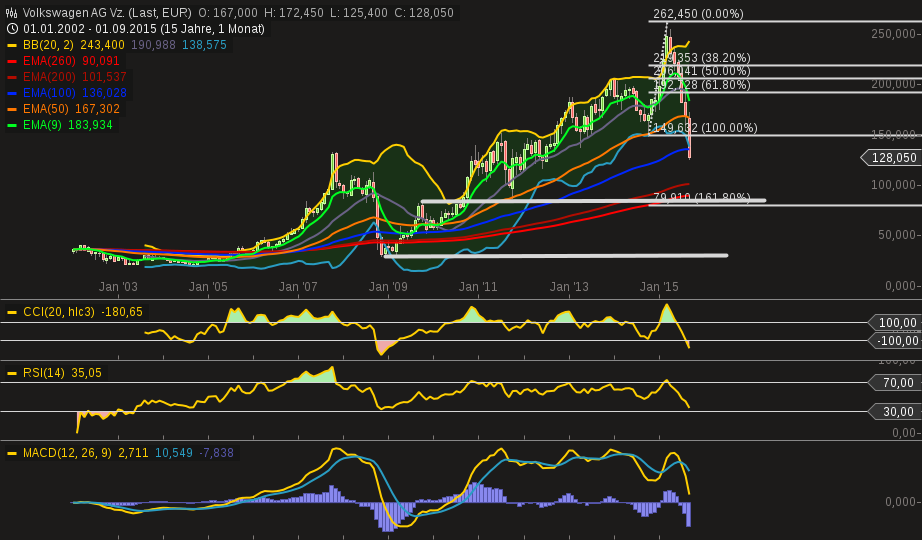Click the EMA(100) 136,028 legend entry
This screenshot has width=922, height=540.
[x=75, y=92]
